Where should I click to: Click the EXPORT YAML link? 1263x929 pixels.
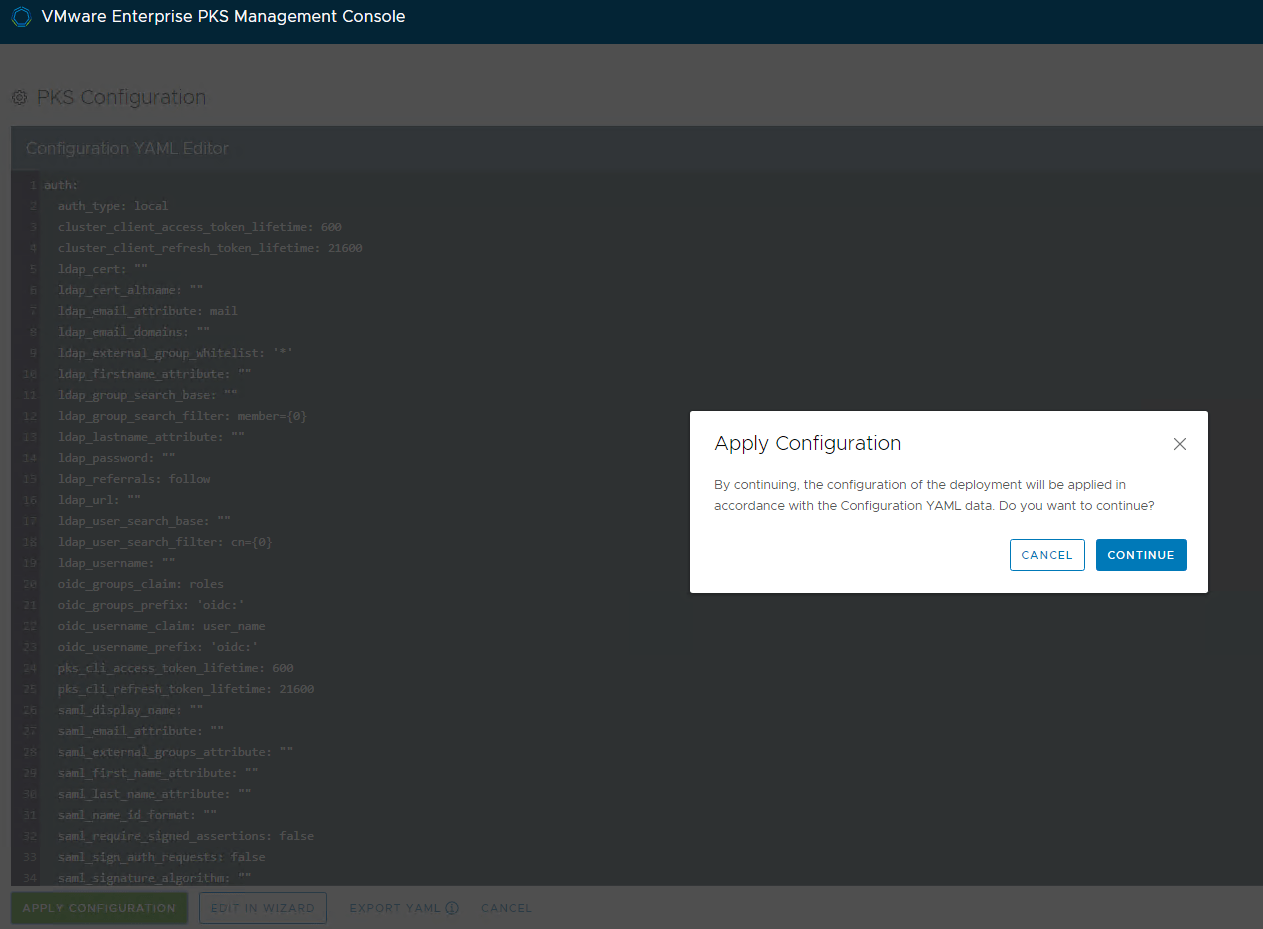click(x=395, y=908)
